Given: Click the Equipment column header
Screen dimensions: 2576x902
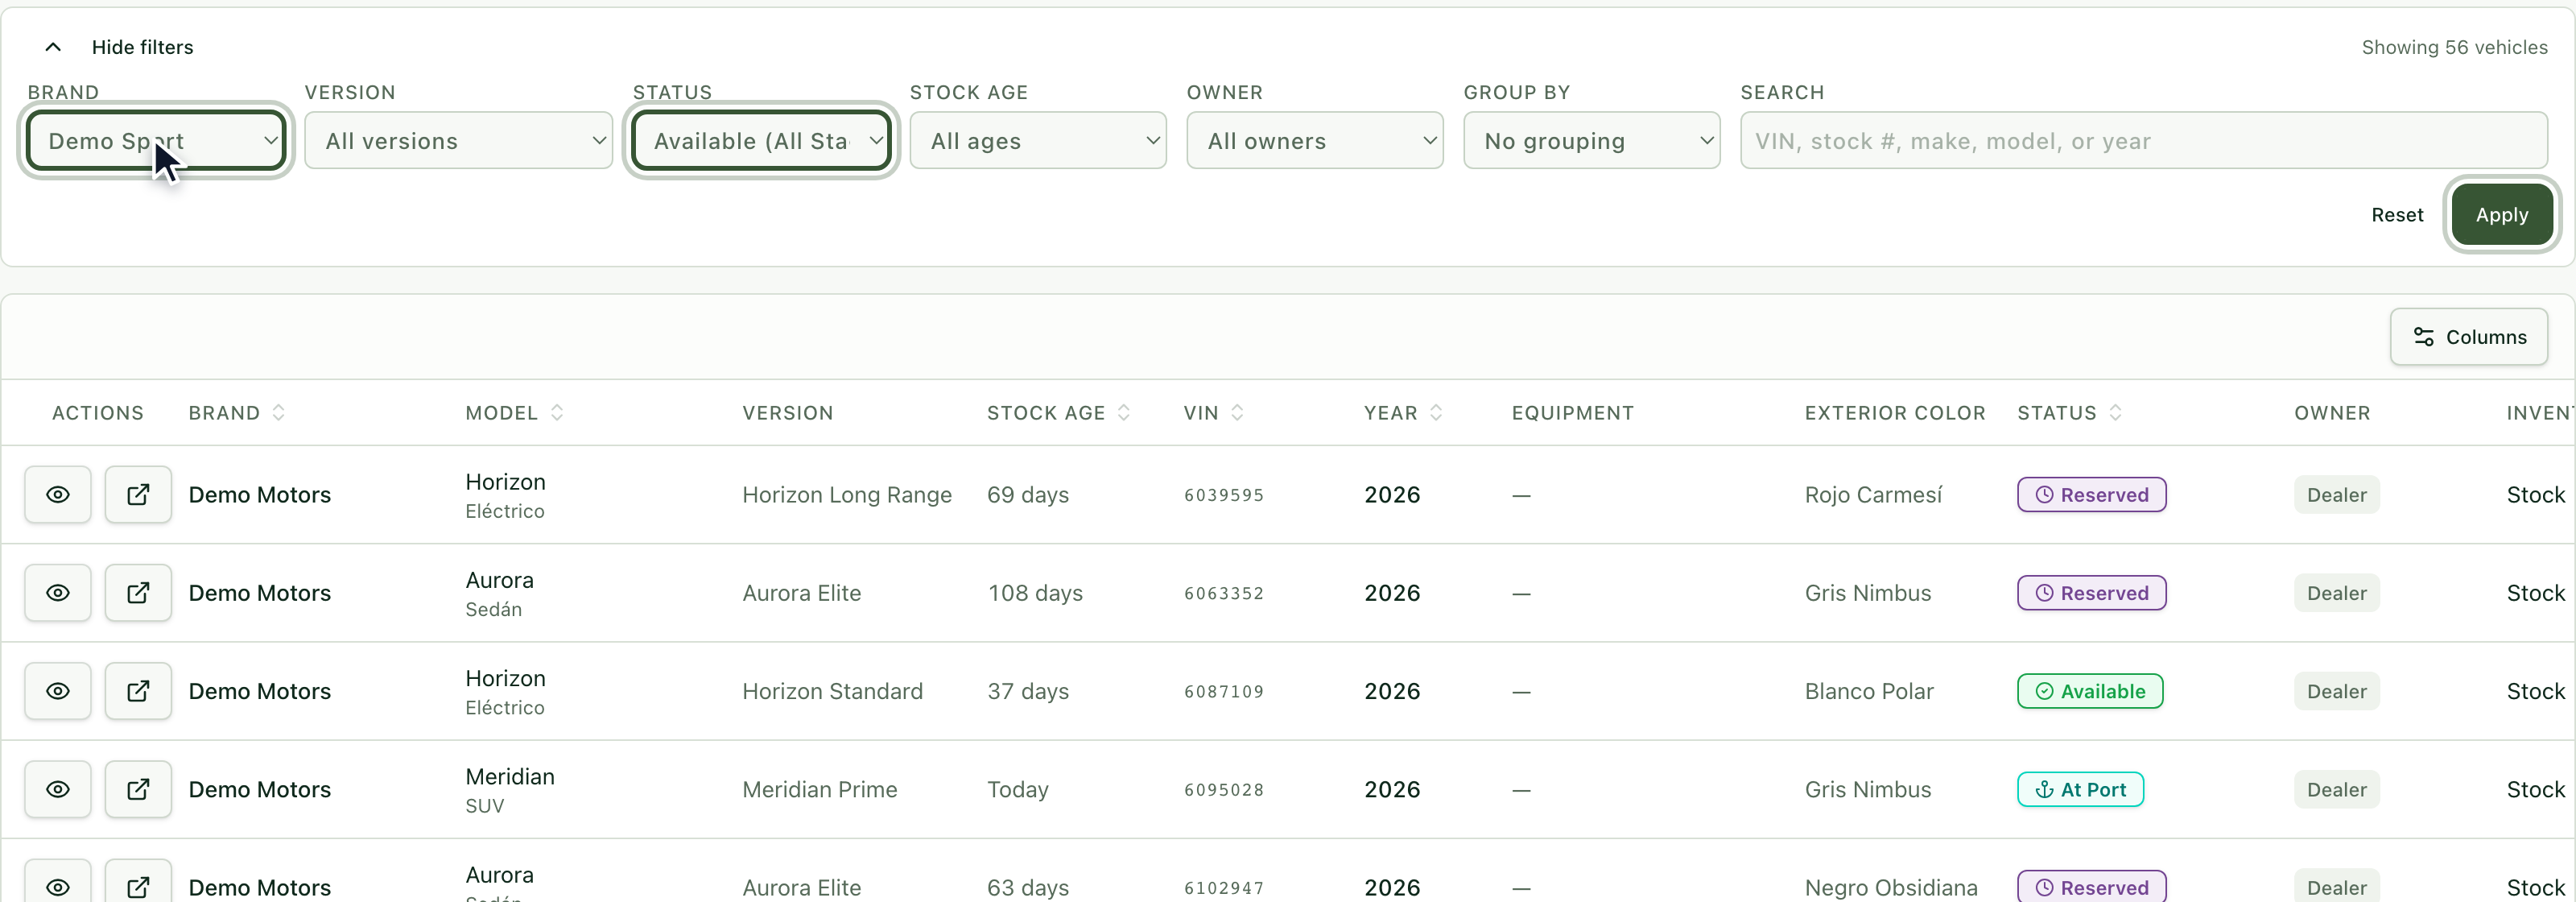Looking at the screenshot, I should tap(1572, 413).
